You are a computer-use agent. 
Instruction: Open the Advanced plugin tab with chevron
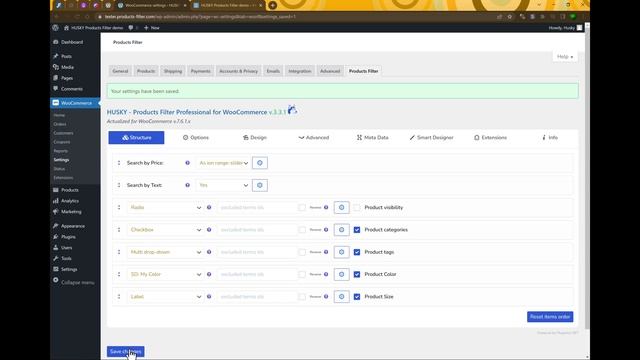313,138
